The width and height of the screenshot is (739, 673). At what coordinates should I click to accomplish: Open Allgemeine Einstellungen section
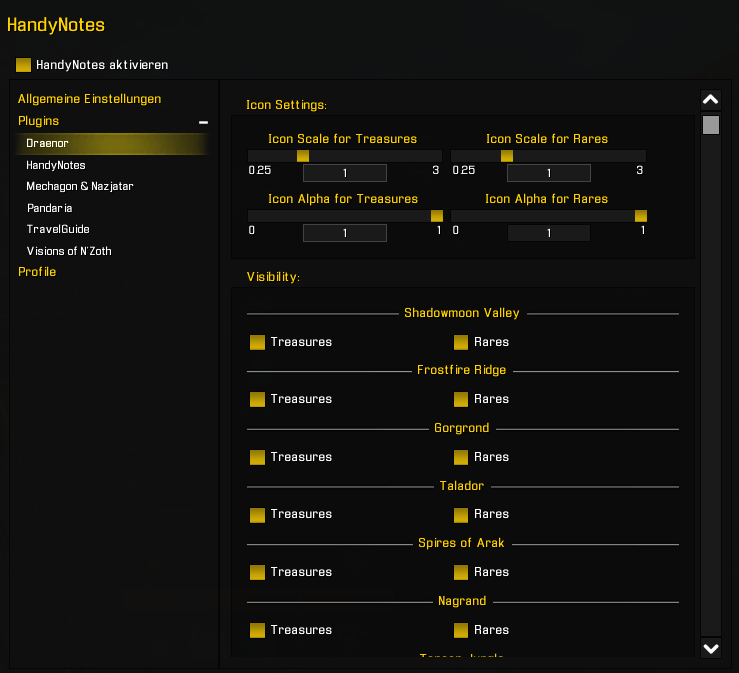(x=89, y=99)
